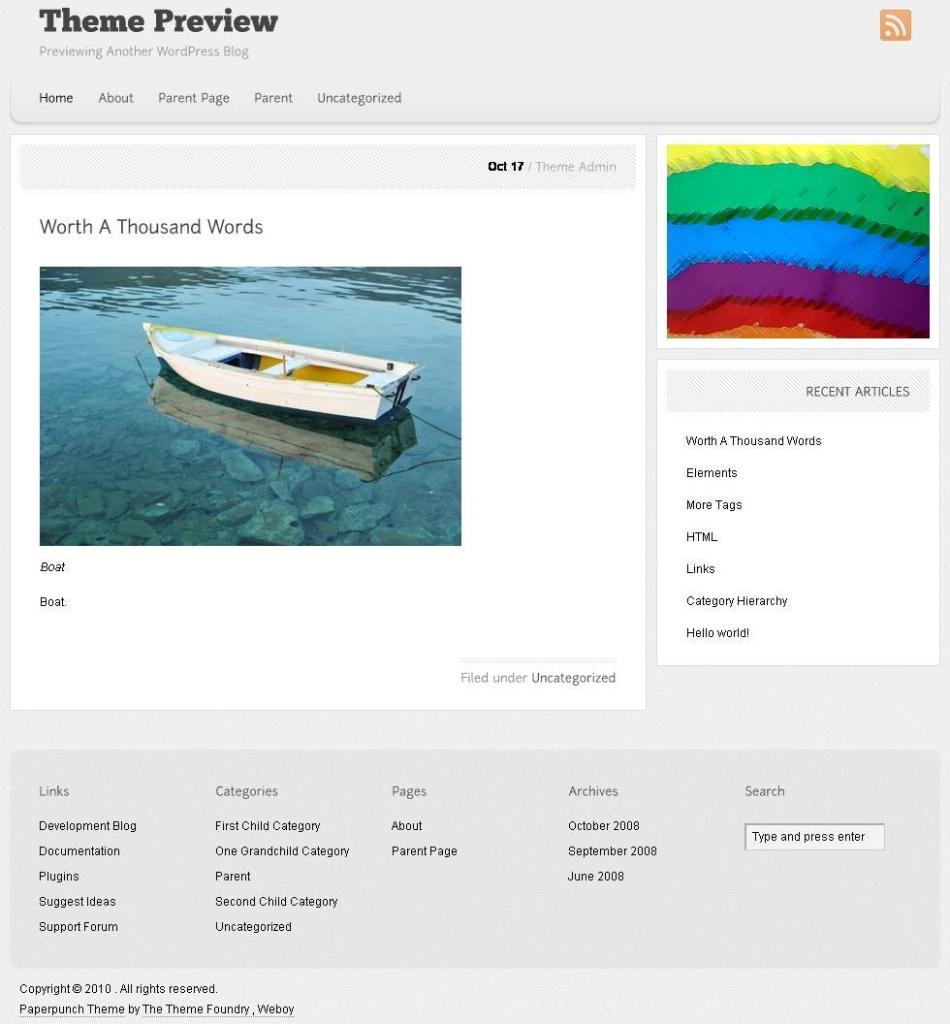Open The Theme Foundry footer link
This screenshot has width=950, height=1024.
click(196, 1009)
